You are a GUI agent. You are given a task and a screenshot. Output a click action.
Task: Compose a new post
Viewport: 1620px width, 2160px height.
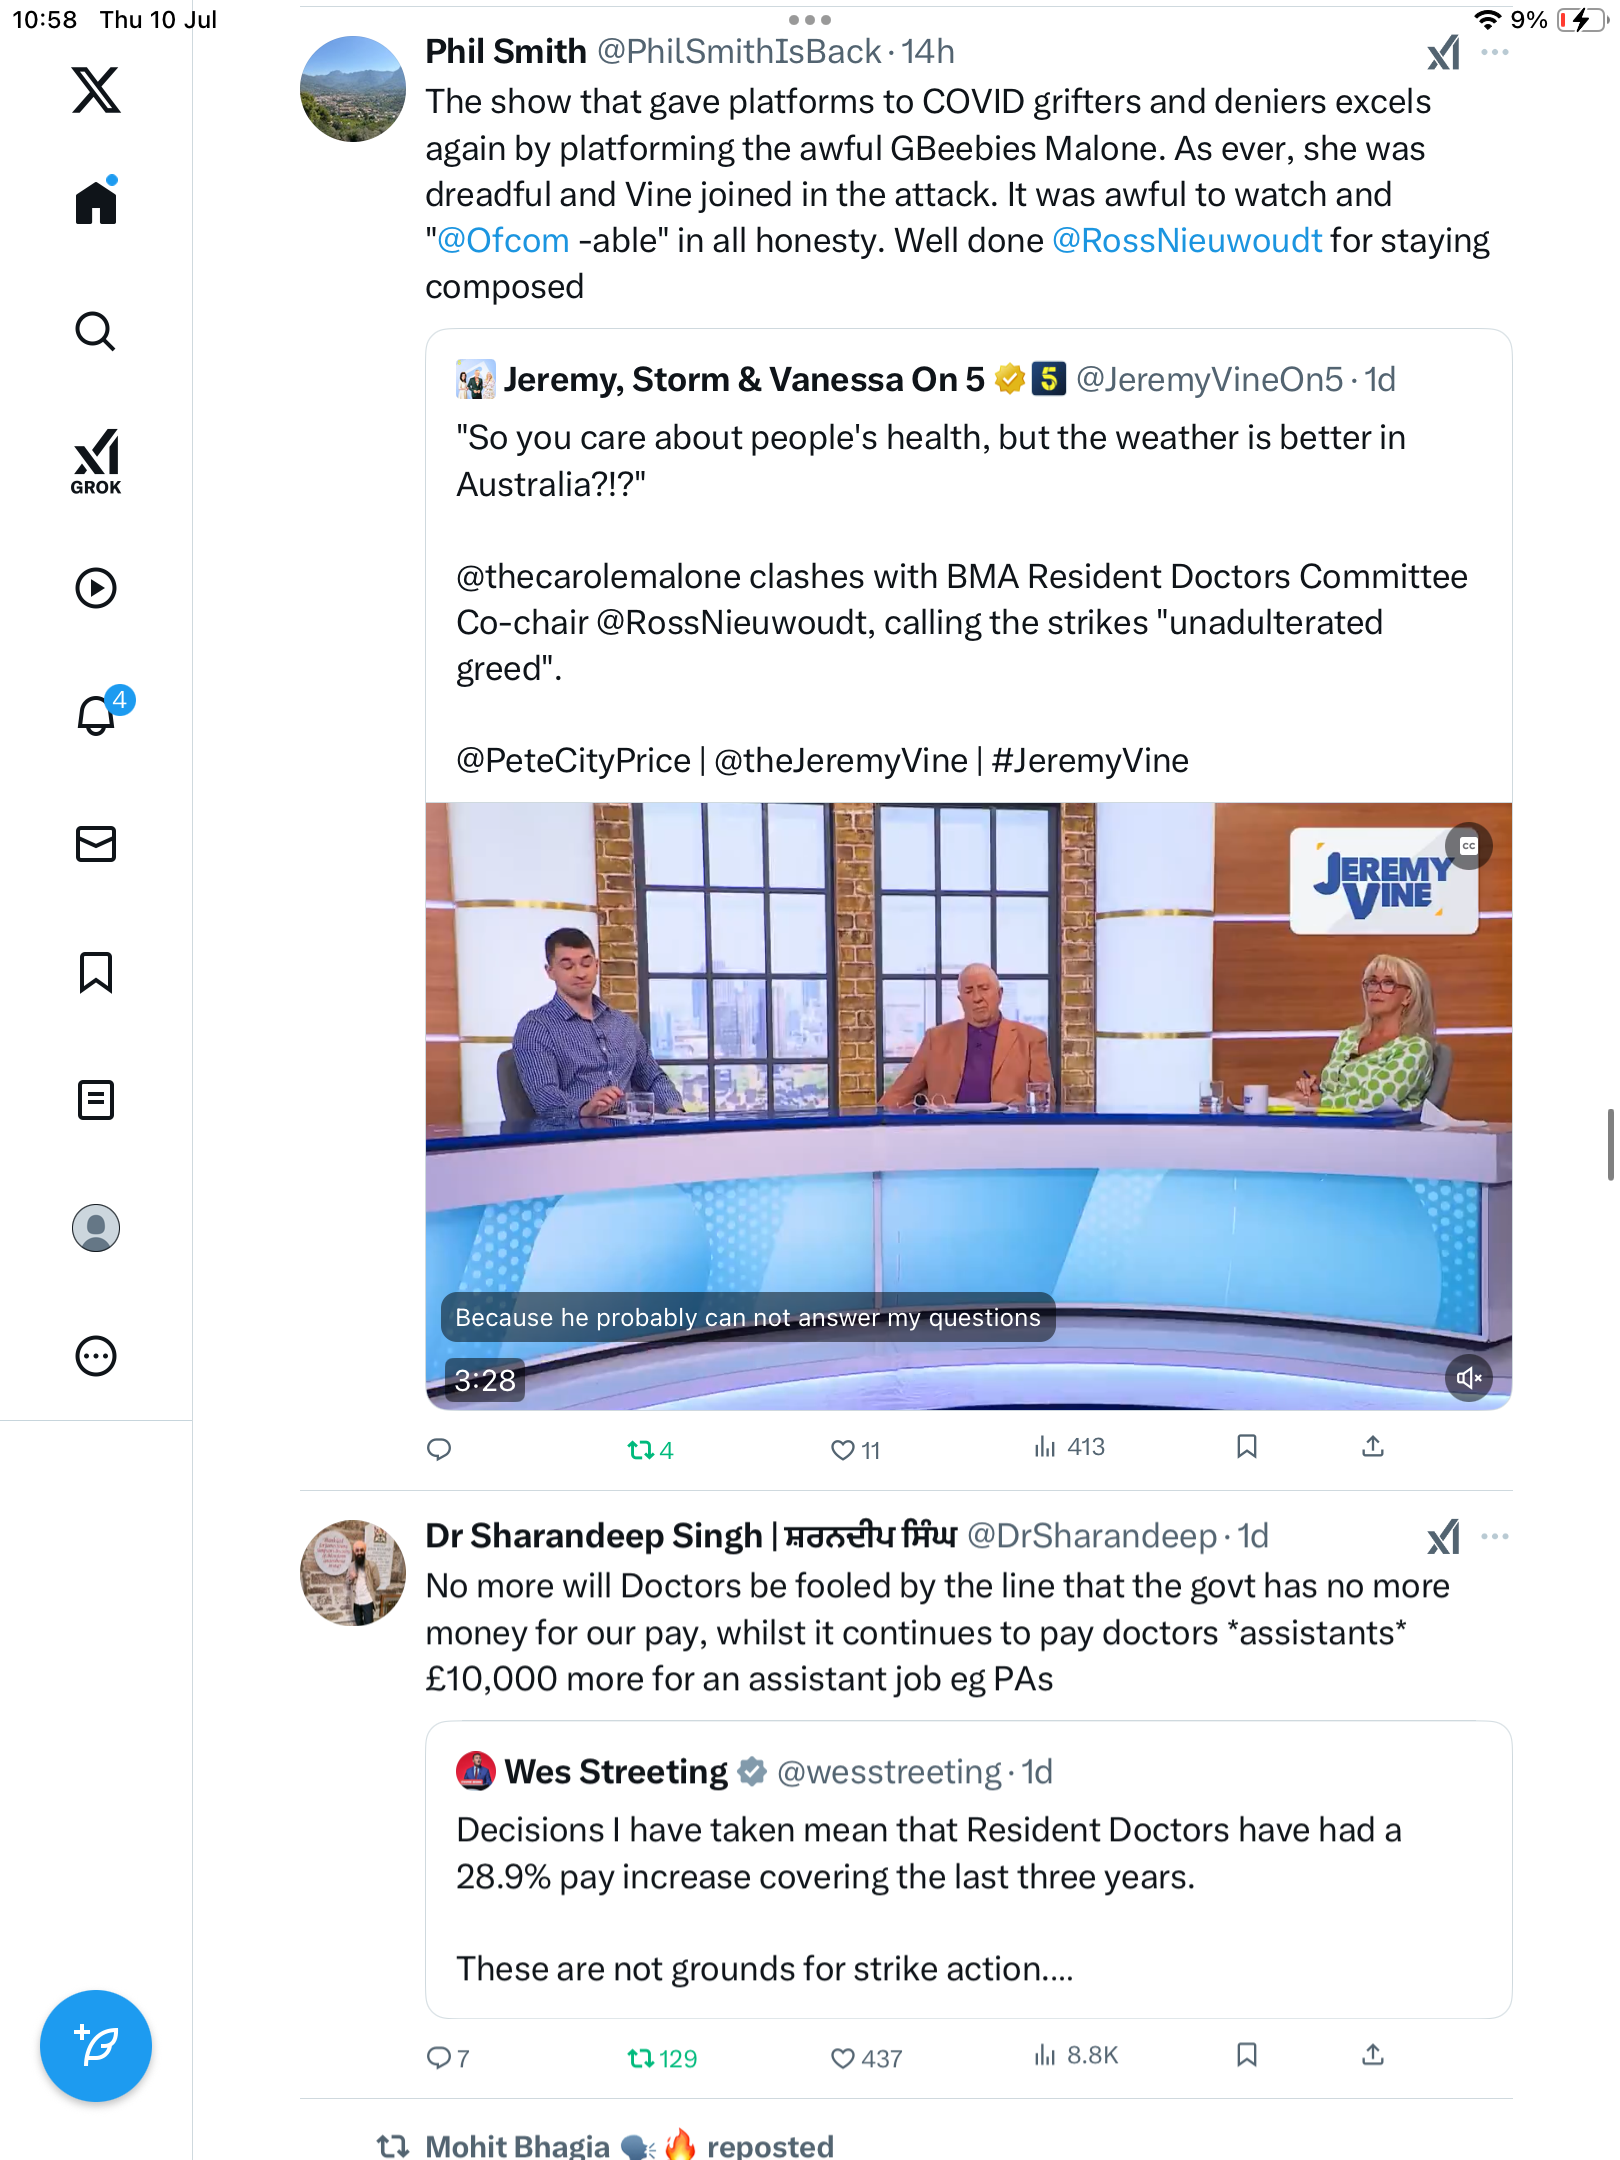pyautogui.click(x=96, y=2046)
